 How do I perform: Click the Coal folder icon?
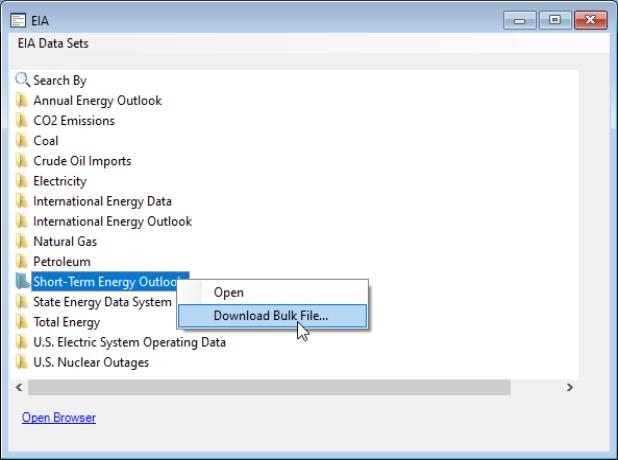[22, 141]
